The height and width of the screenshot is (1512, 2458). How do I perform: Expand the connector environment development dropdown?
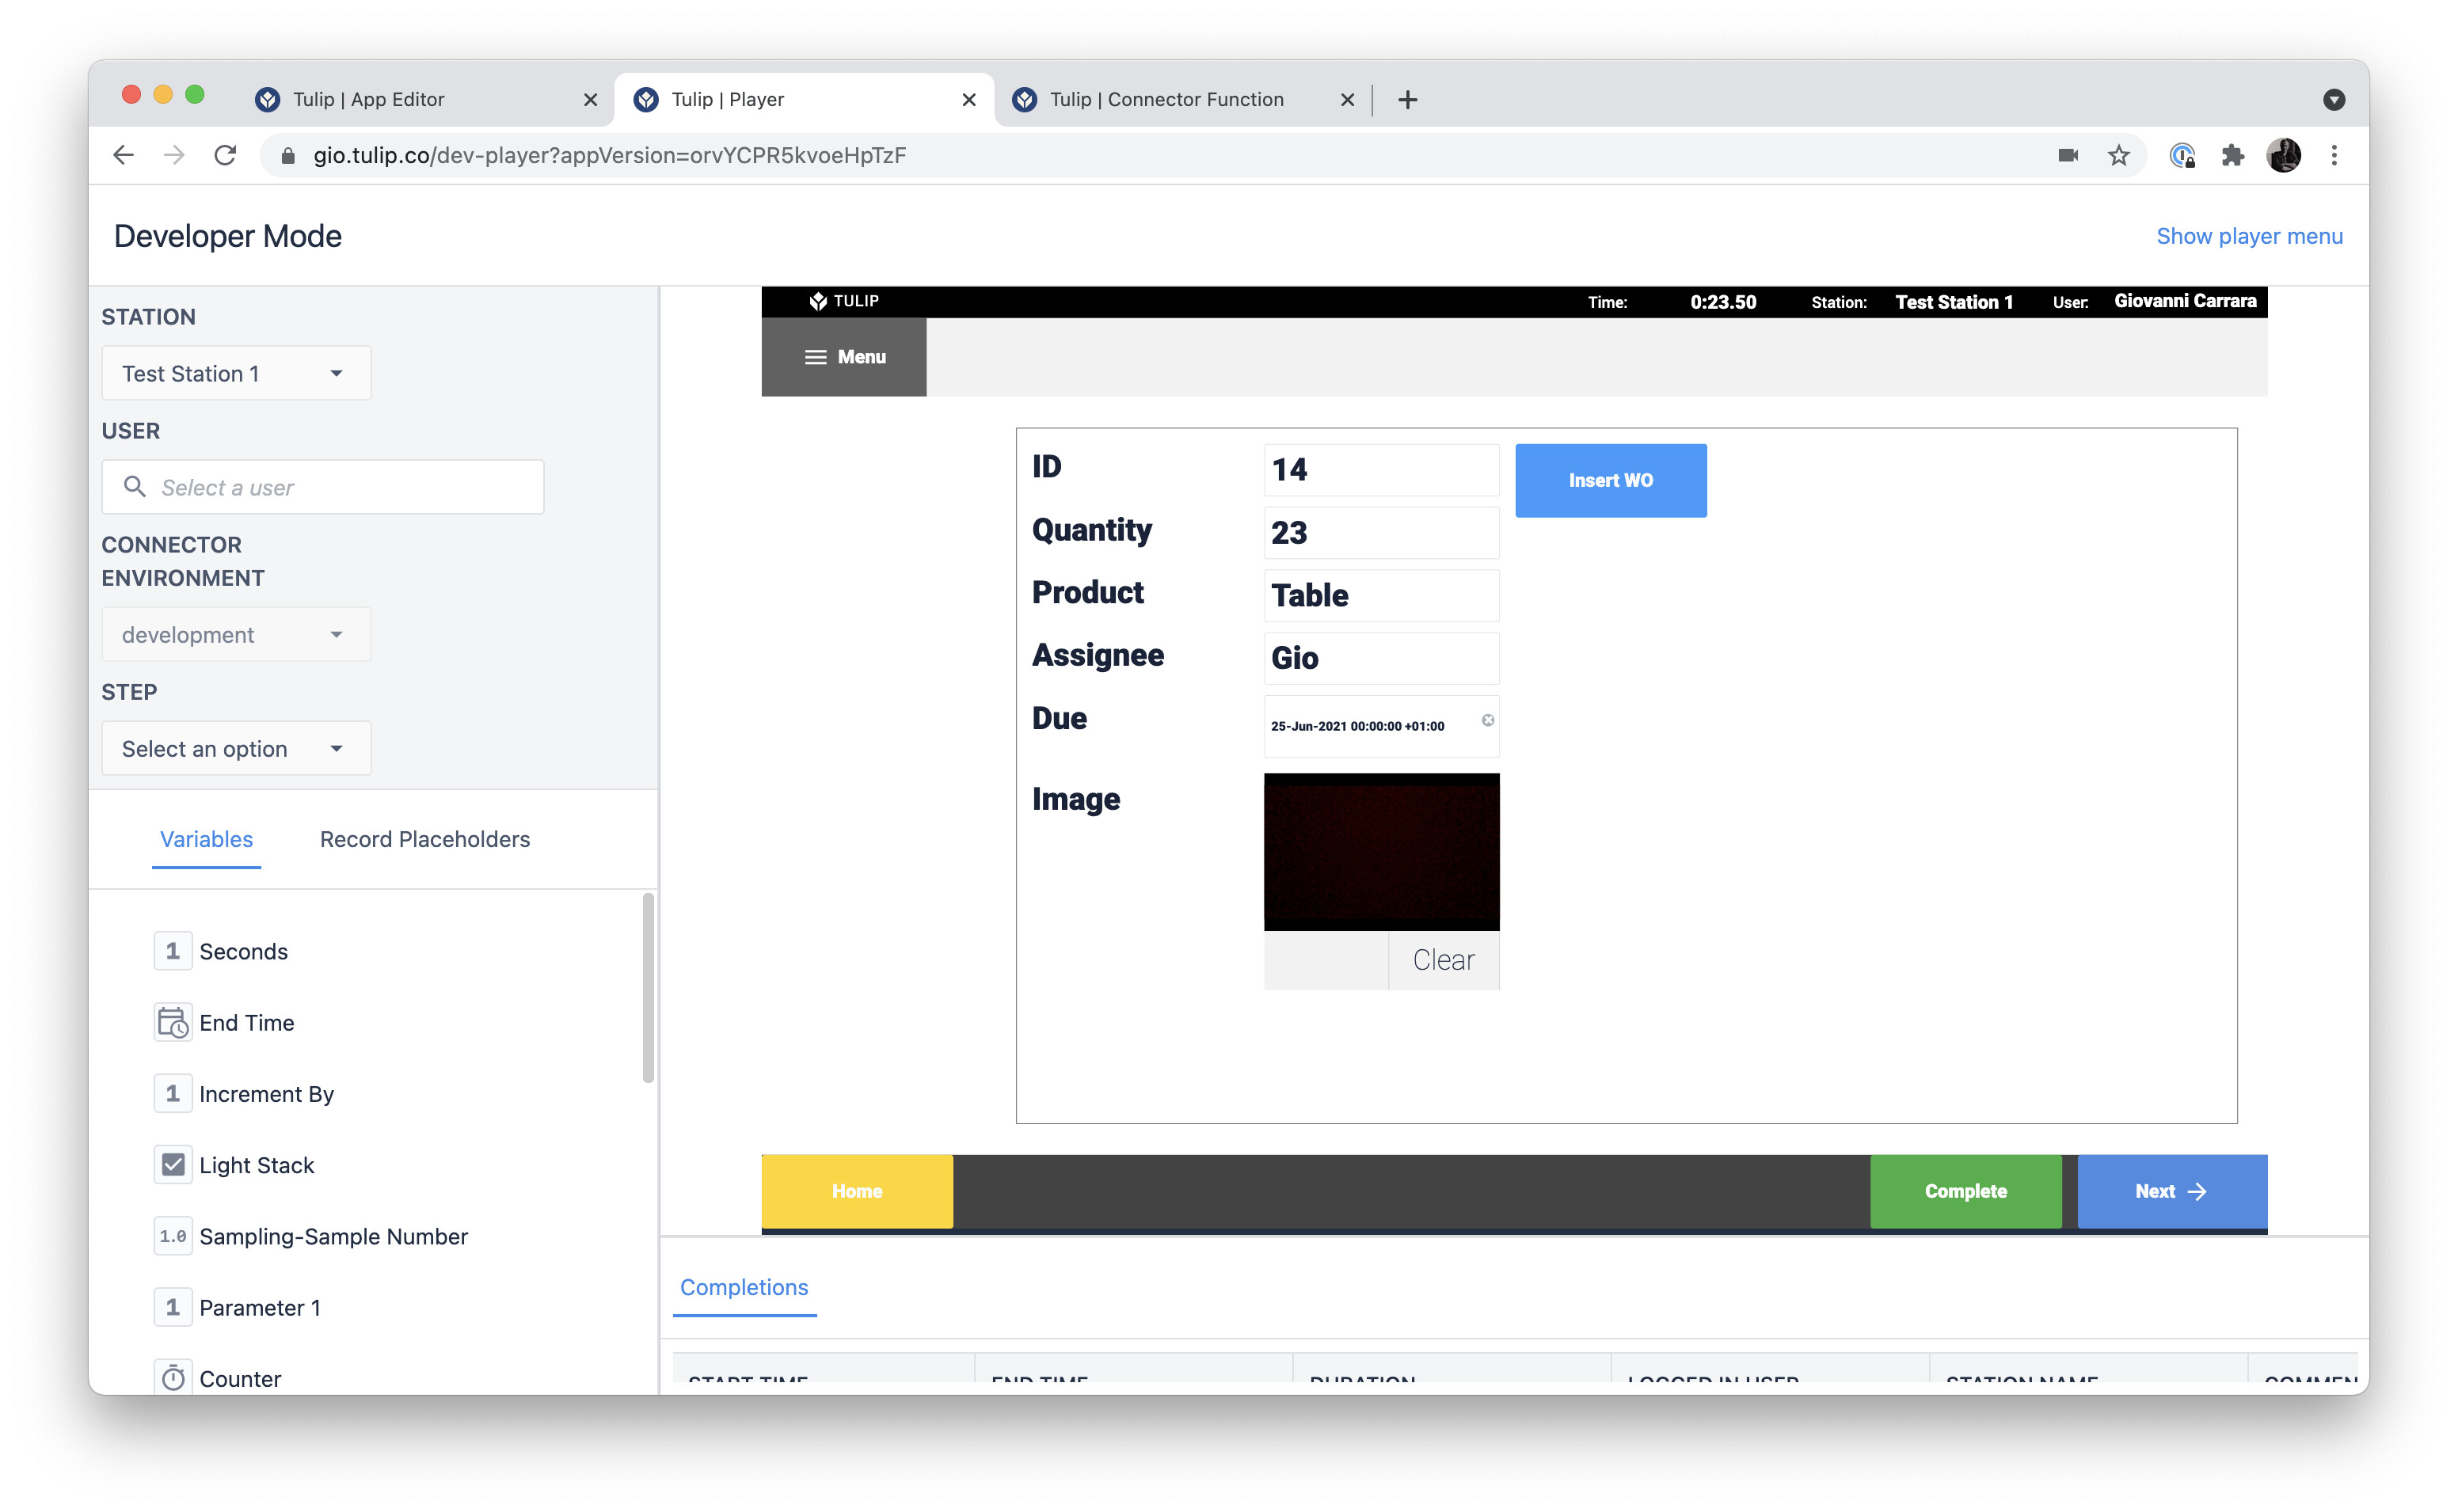tap(236, 634)
